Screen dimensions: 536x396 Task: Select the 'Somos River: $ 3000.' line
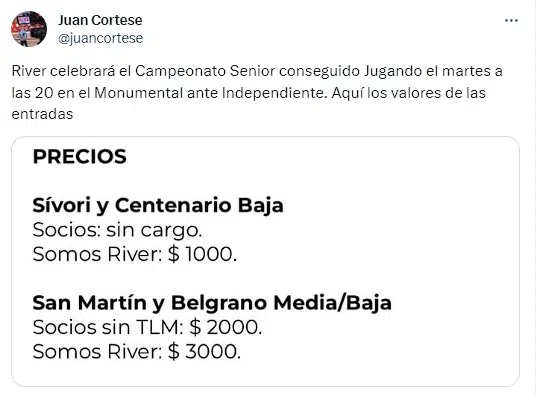[137, 352]
